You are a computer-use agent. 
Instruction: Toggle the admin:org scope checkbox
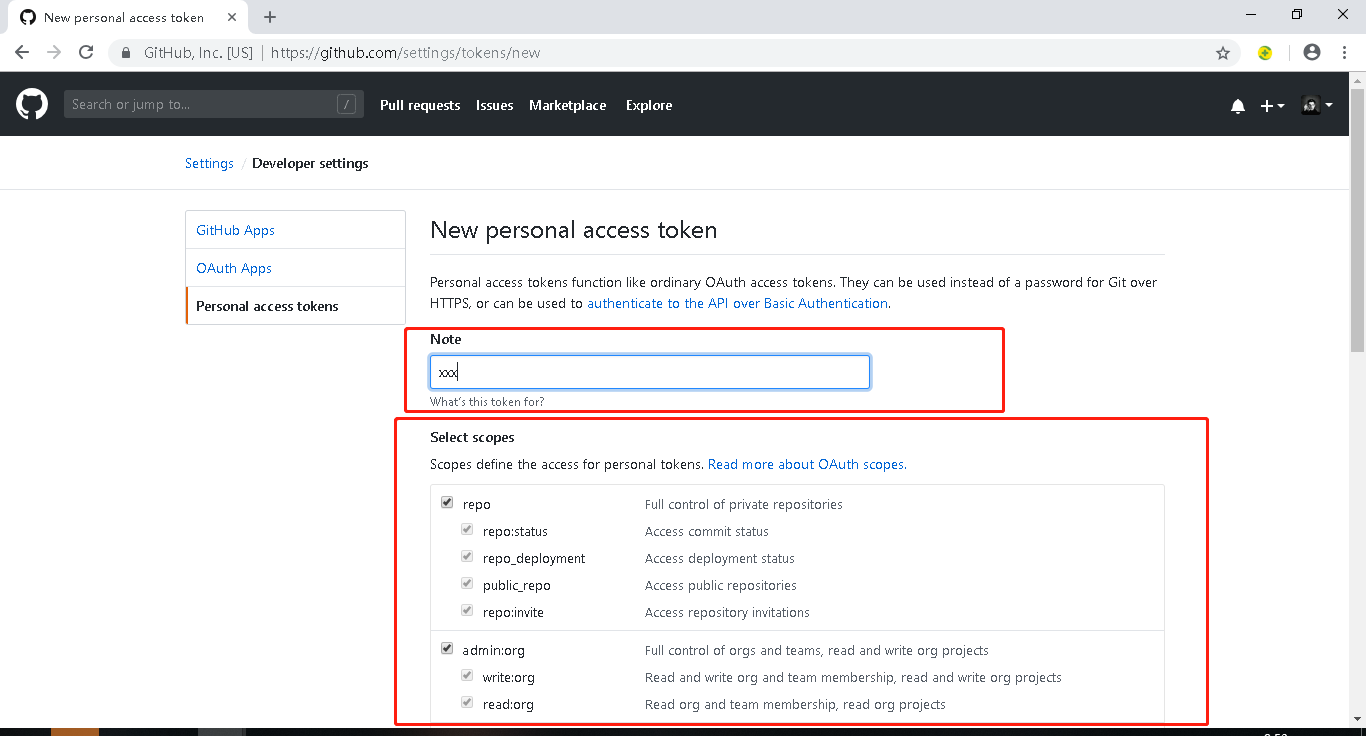[x=447, y=649]
